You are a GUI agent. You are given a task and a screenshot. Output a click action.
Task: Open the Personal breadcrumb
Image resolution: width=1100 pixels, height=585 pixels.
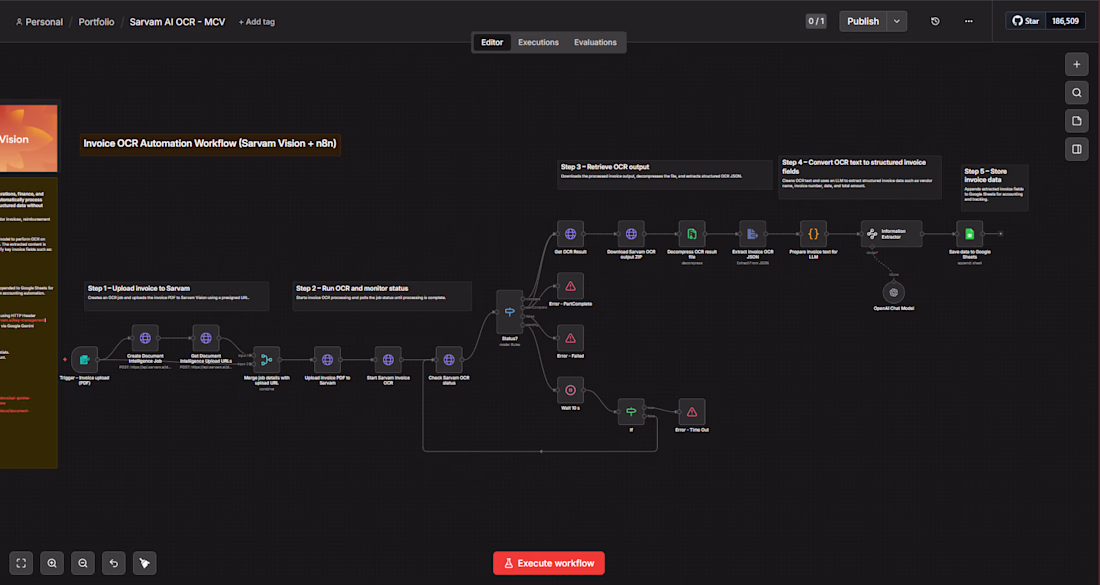click(x=39, y=22)
